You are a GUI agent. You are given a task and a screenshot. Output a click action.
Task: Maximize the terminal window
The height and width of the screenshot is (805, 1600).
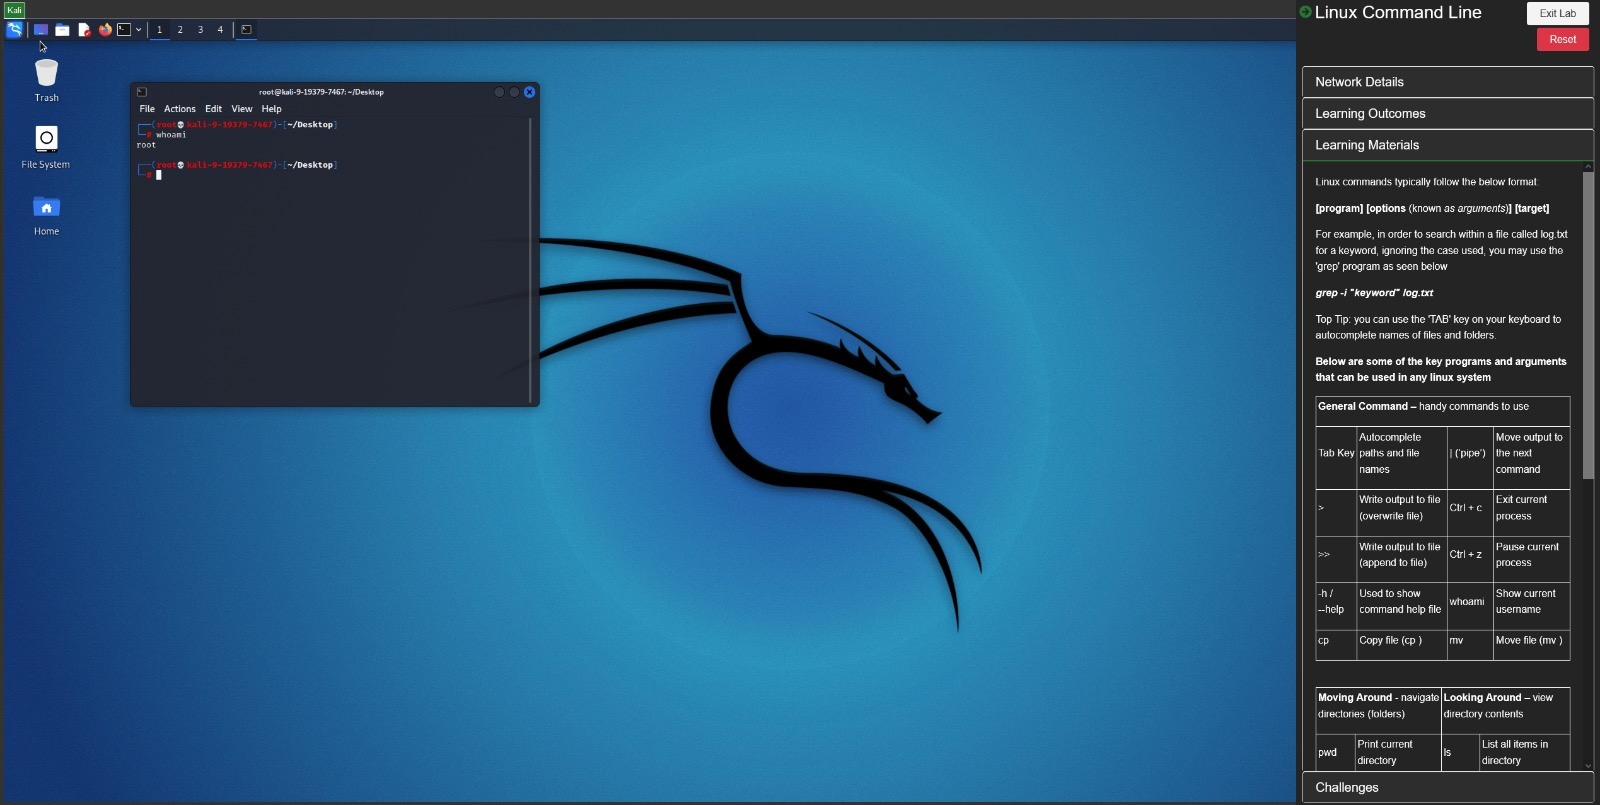click(514, 92)
